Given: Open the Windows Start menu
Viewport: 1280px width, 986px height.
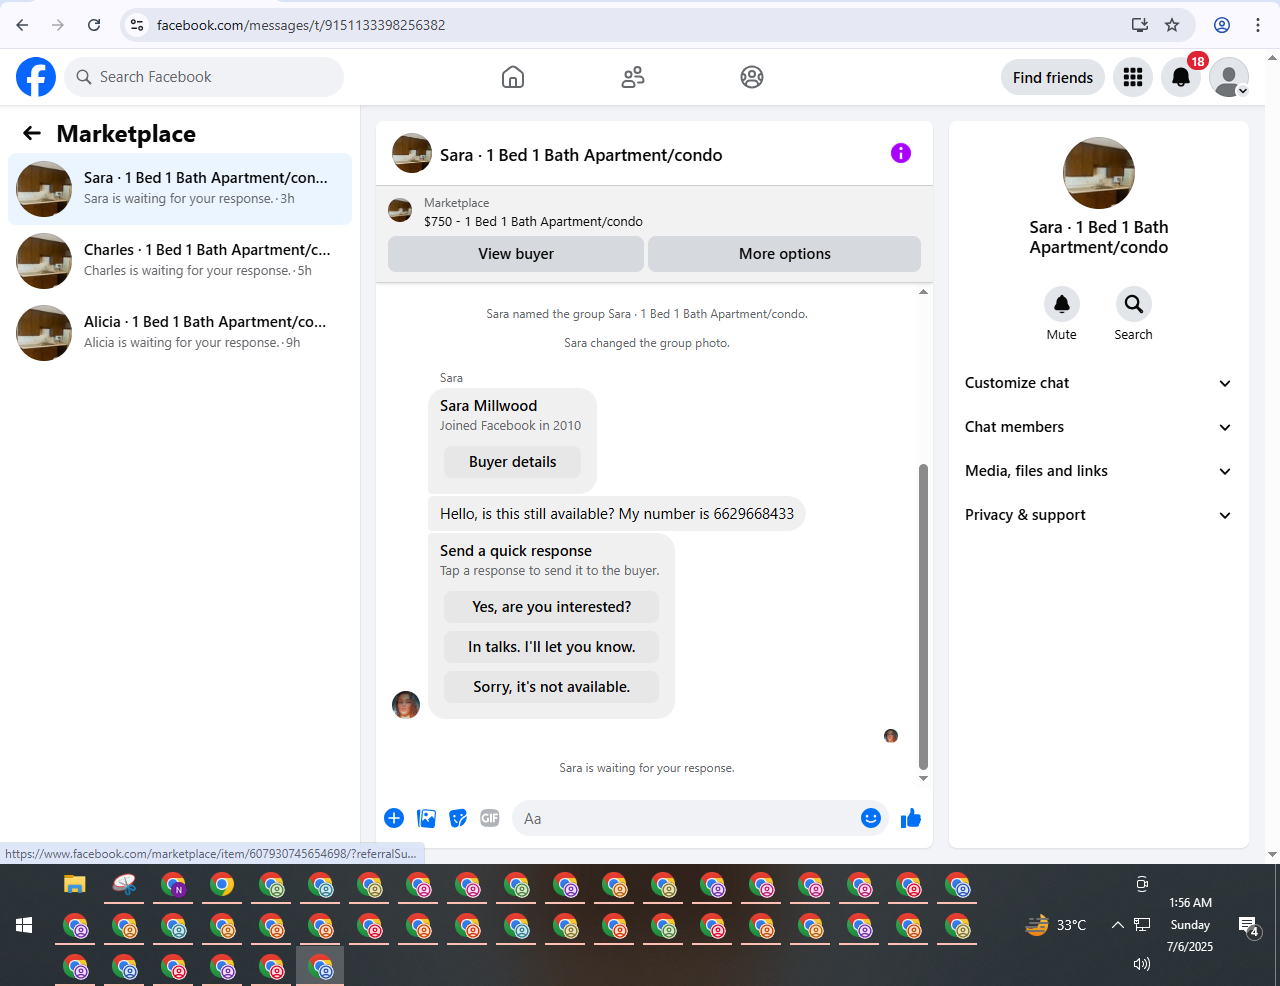Looking at the screenshot, I should (x=24, y=925).
